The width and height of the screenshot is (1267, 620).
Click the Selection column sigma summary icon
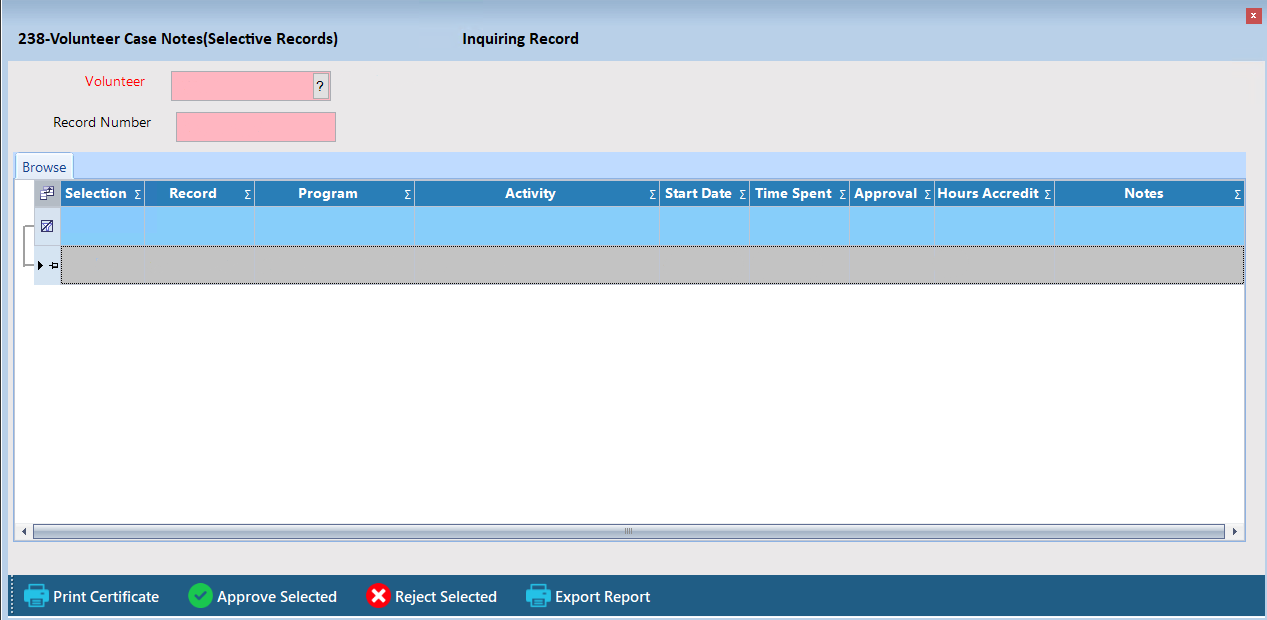click(x=137, y=194)
